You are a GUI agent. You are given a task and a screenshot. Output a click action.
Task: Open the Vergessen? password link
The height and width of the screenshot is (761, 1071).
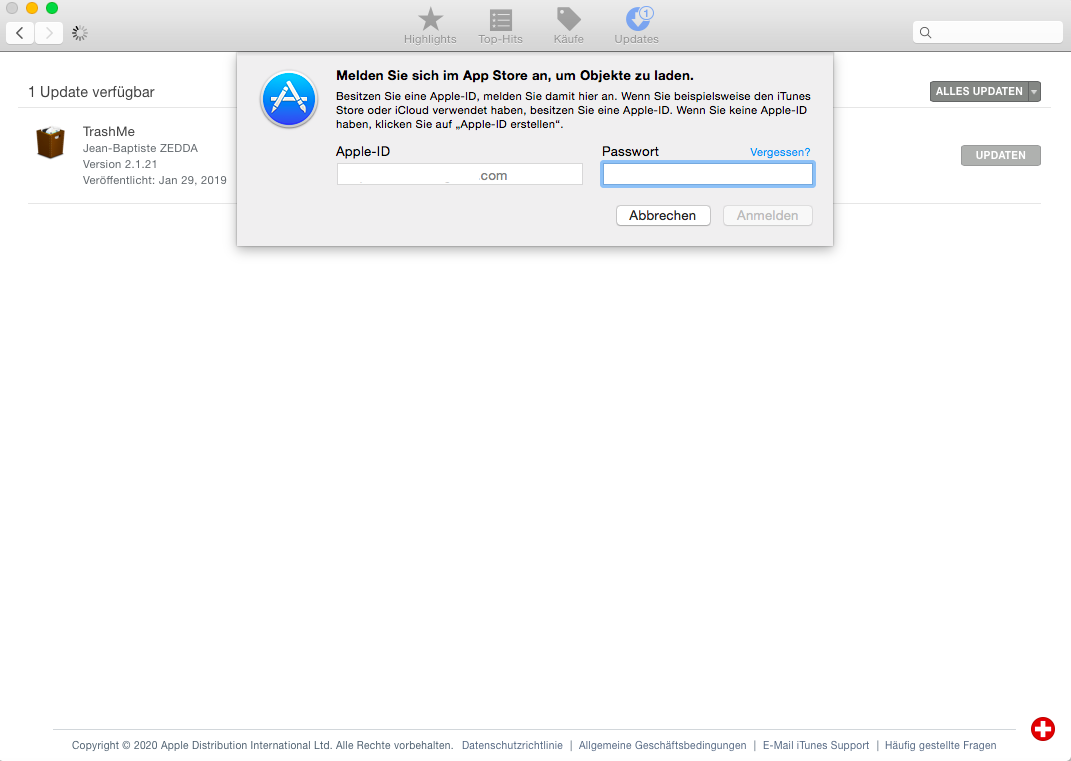tap(780, 152)
